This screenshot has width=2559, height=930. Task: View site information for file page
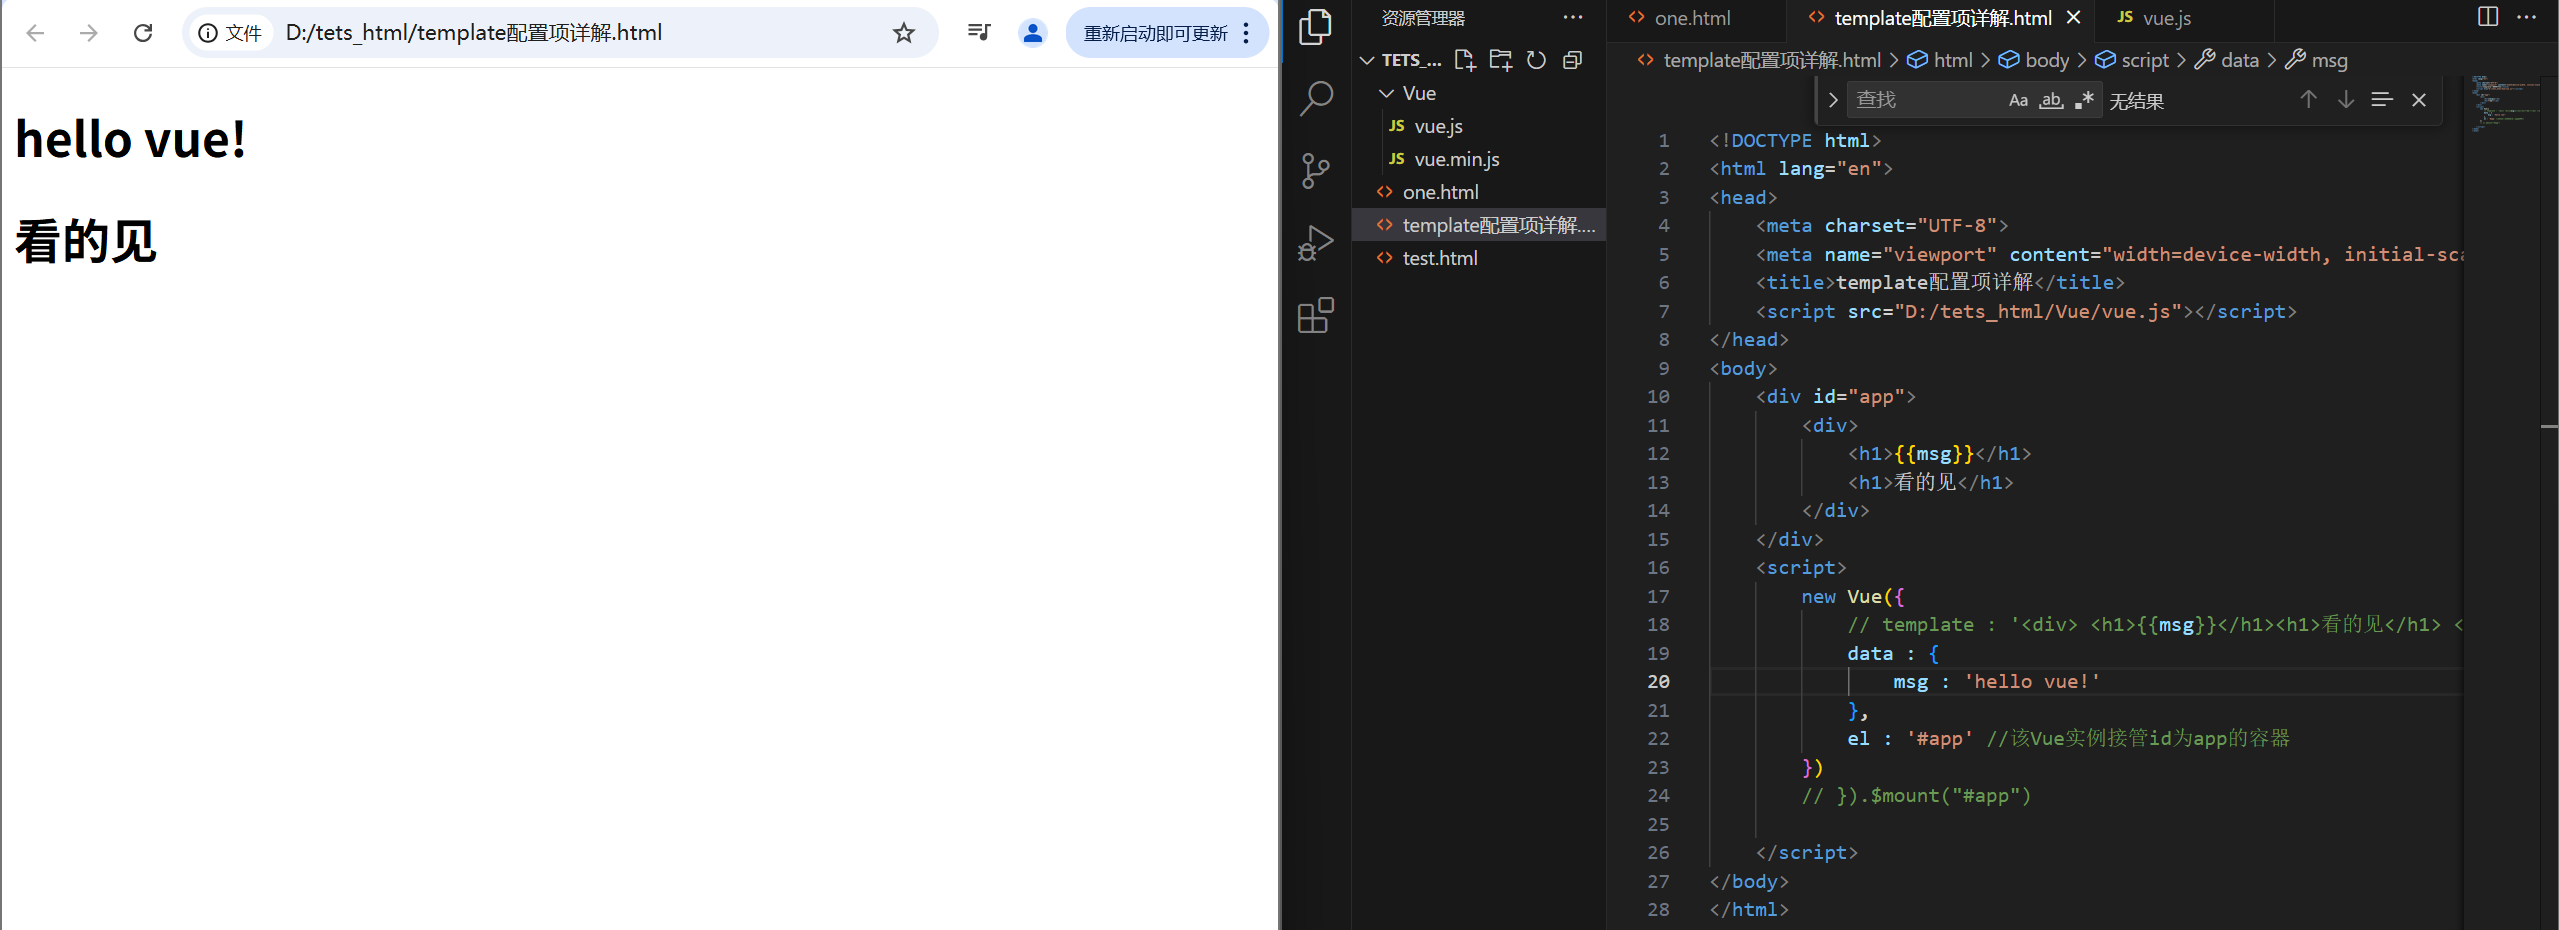coord(230,33)
